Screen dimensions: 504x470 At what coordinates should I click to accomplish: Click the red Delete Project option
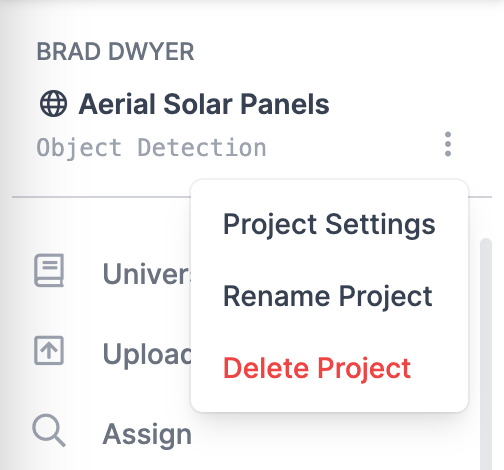317,368
